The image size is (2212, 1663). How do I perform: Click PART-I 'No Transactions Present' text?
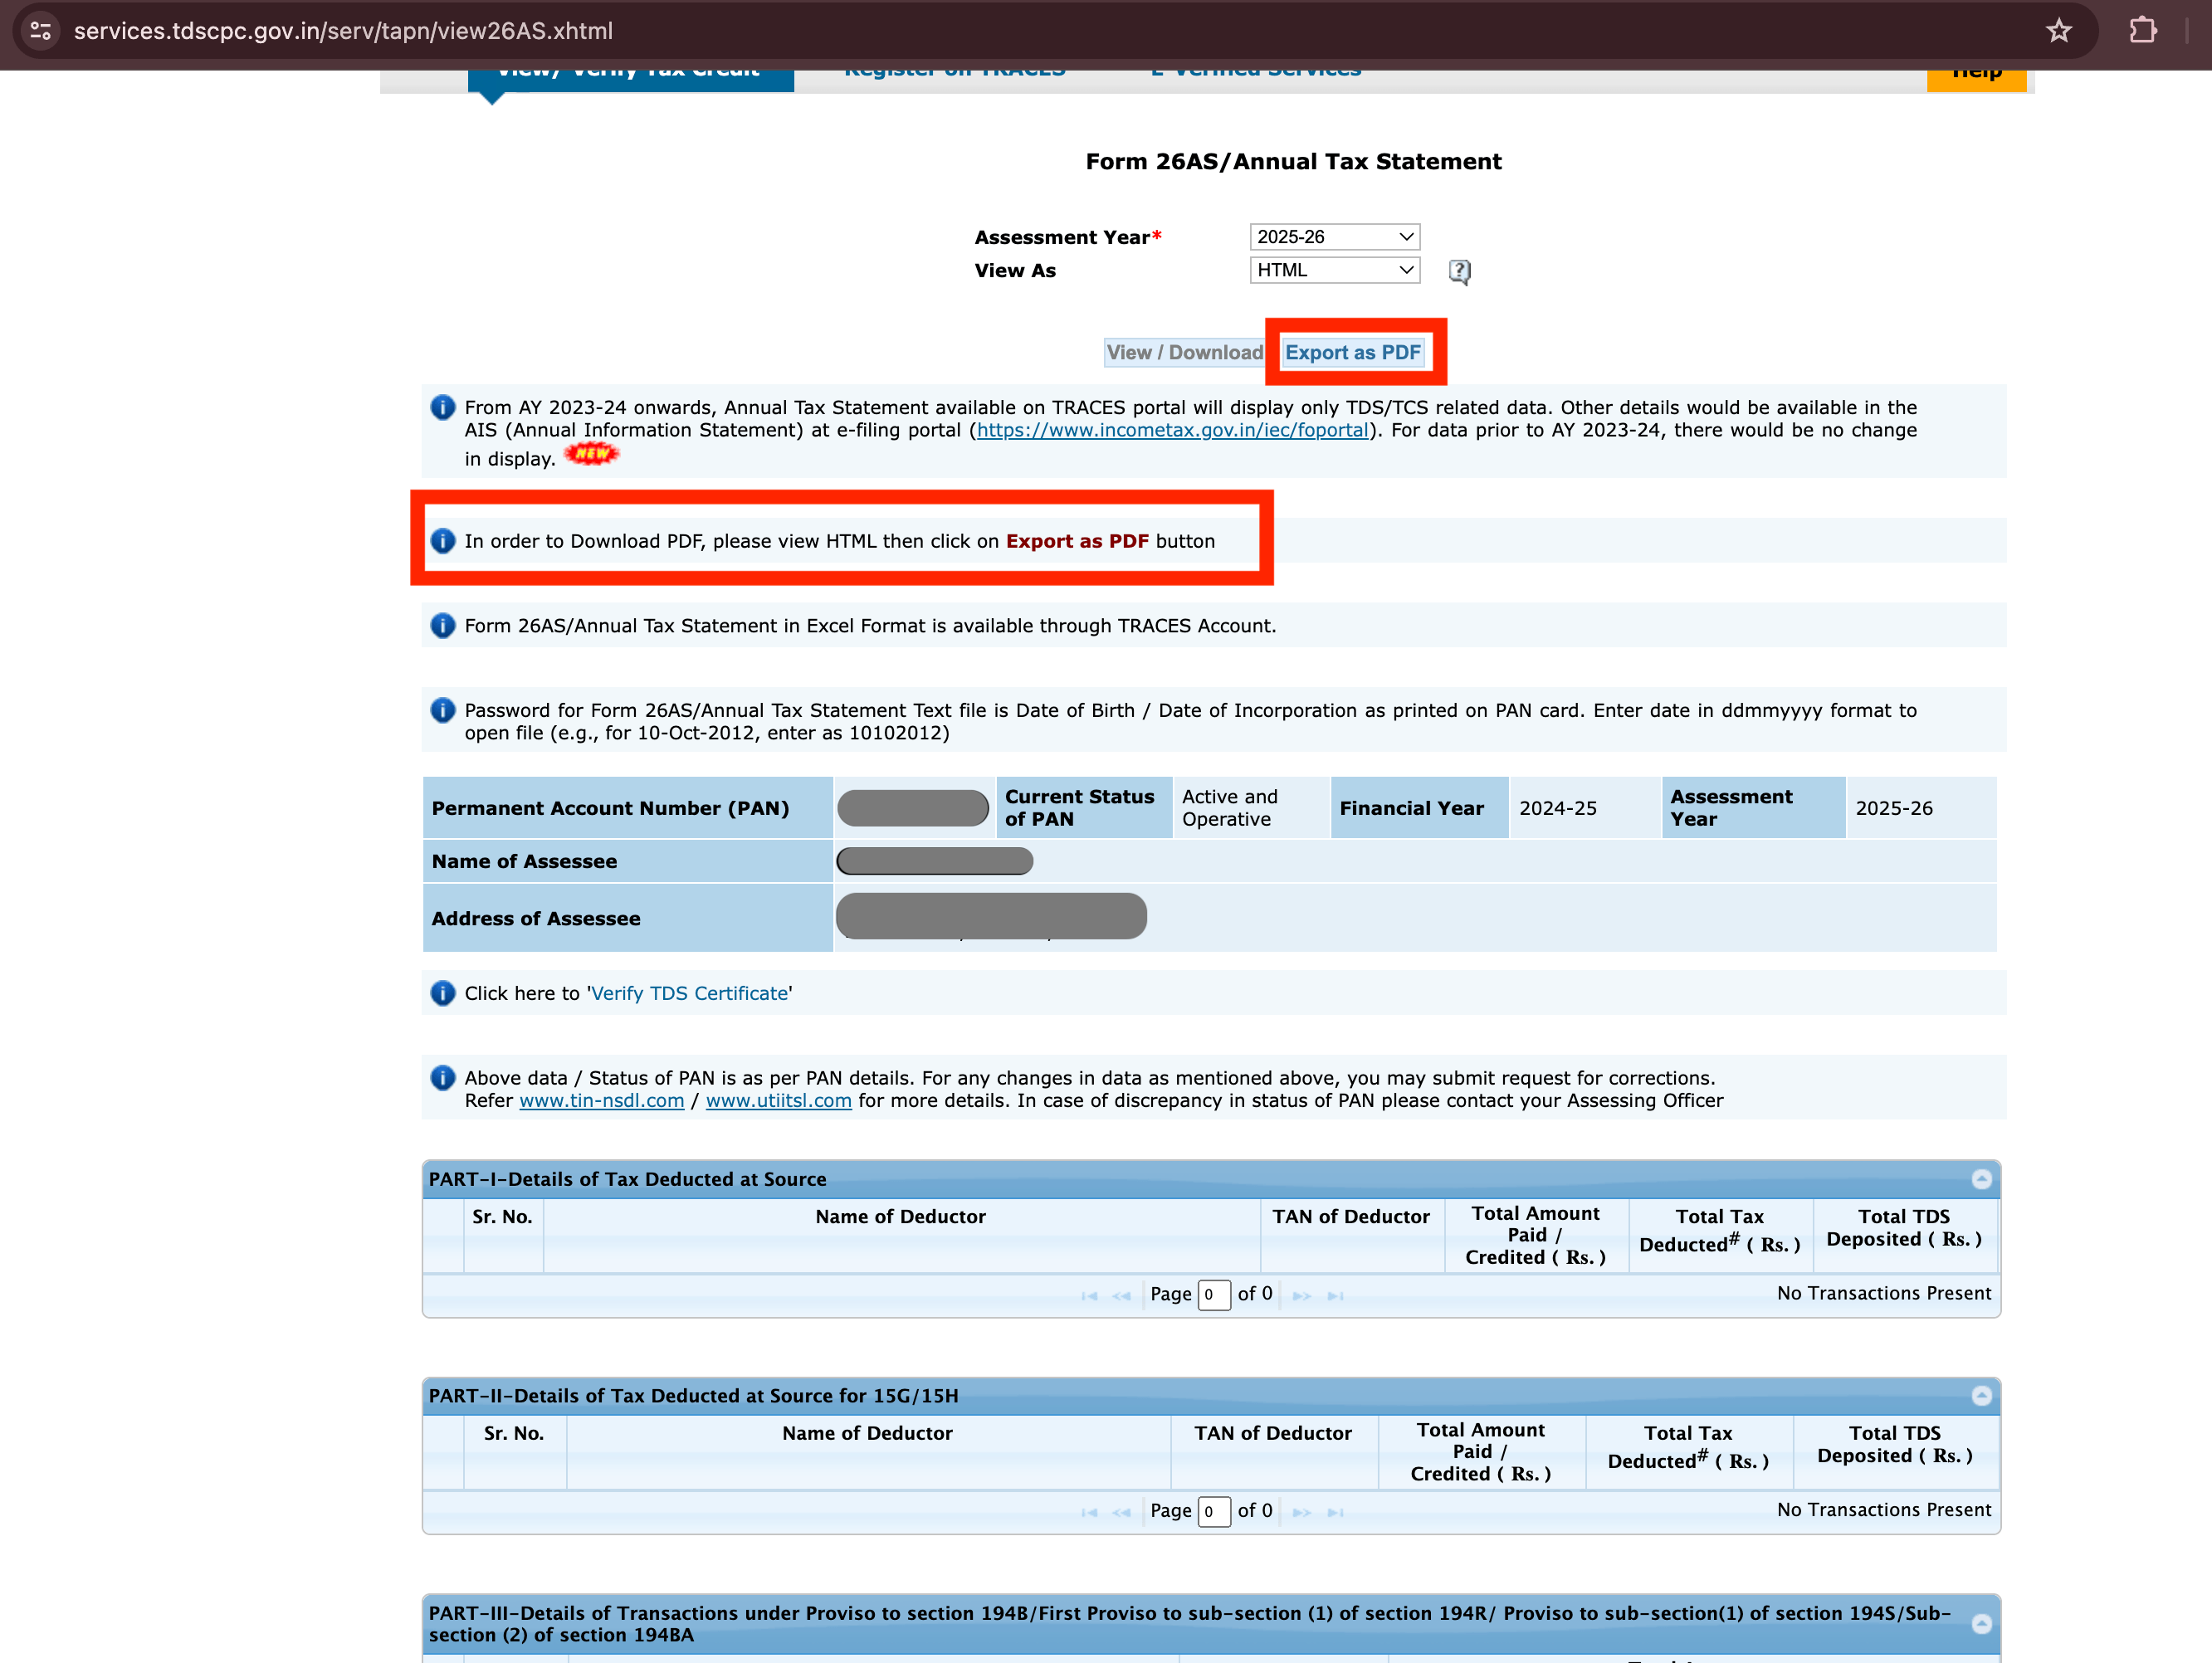pos(1883,1293)
